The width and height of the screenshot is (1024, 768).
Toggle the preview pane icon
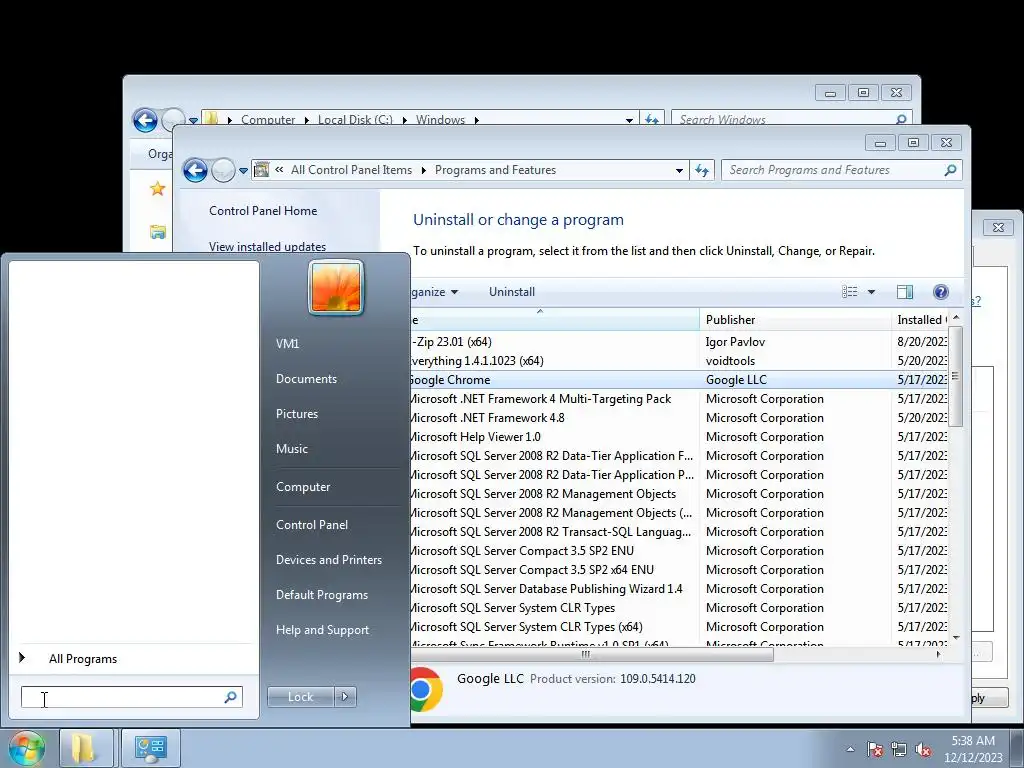[x=905, y=292]
